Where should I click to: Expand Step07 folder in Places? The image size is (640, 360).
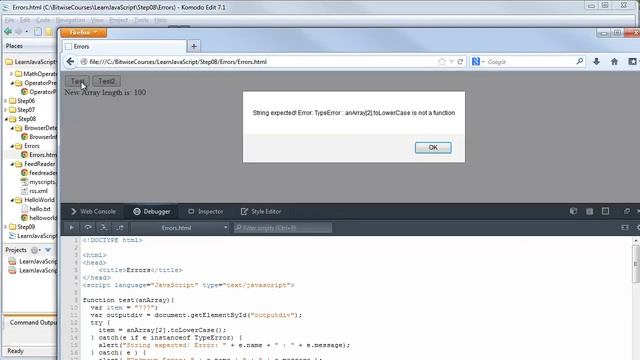6,110
